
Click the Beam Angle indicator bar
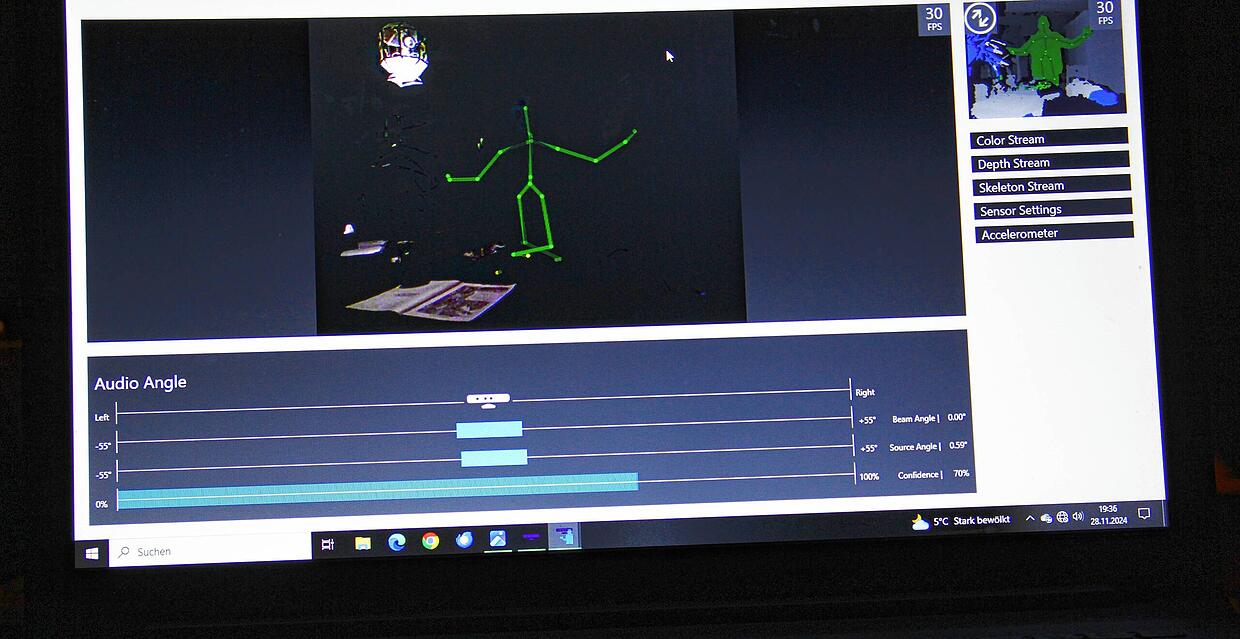(489, 429)
